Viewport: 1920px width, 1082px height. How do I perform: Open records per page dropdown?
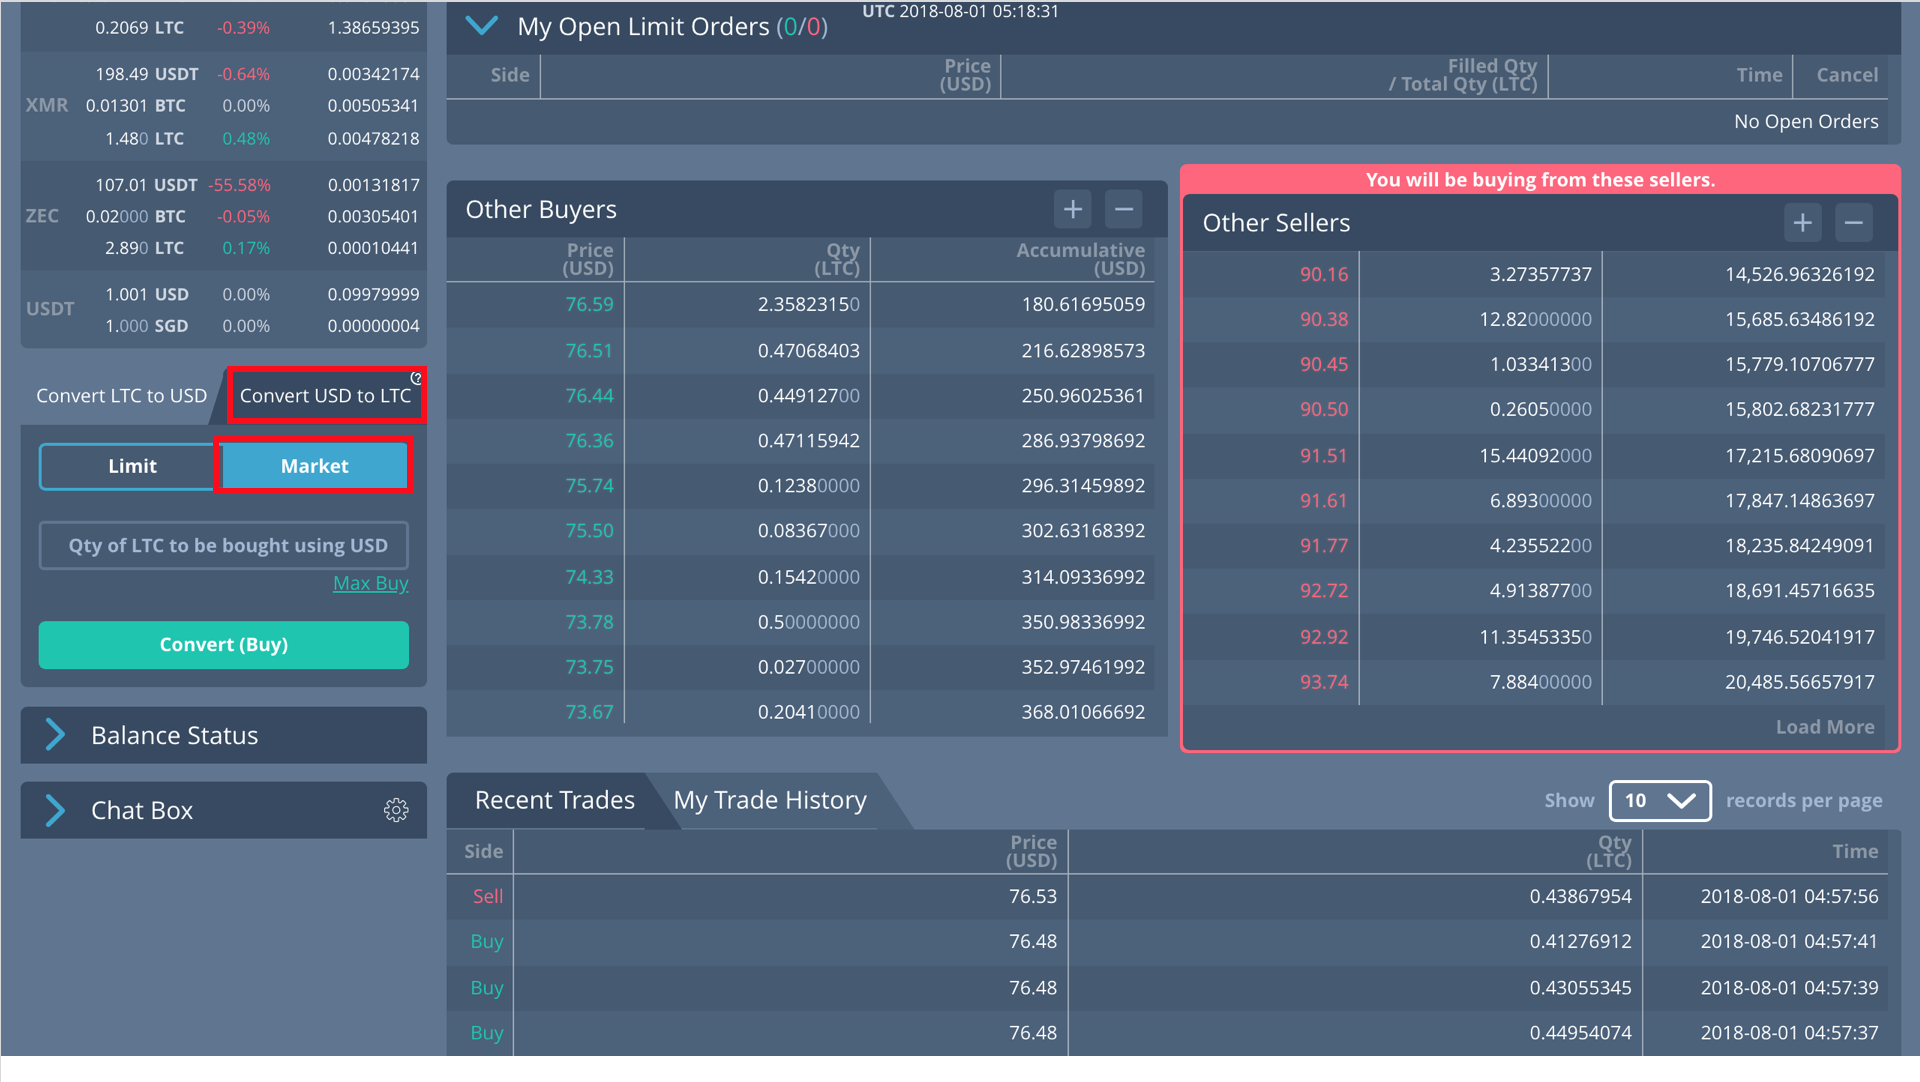[x=1659, y=800]
